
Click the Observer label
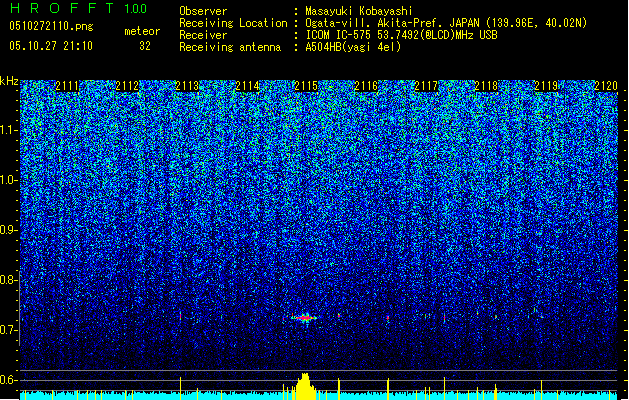203,11
